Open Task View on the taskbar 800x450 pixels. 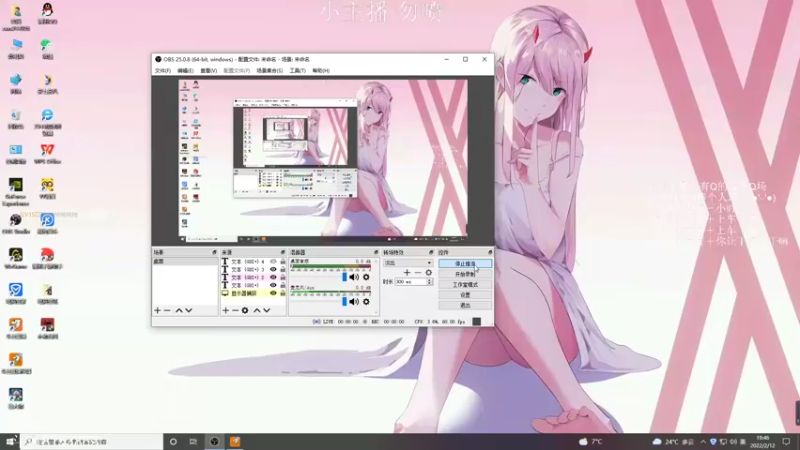click(193, 442)
